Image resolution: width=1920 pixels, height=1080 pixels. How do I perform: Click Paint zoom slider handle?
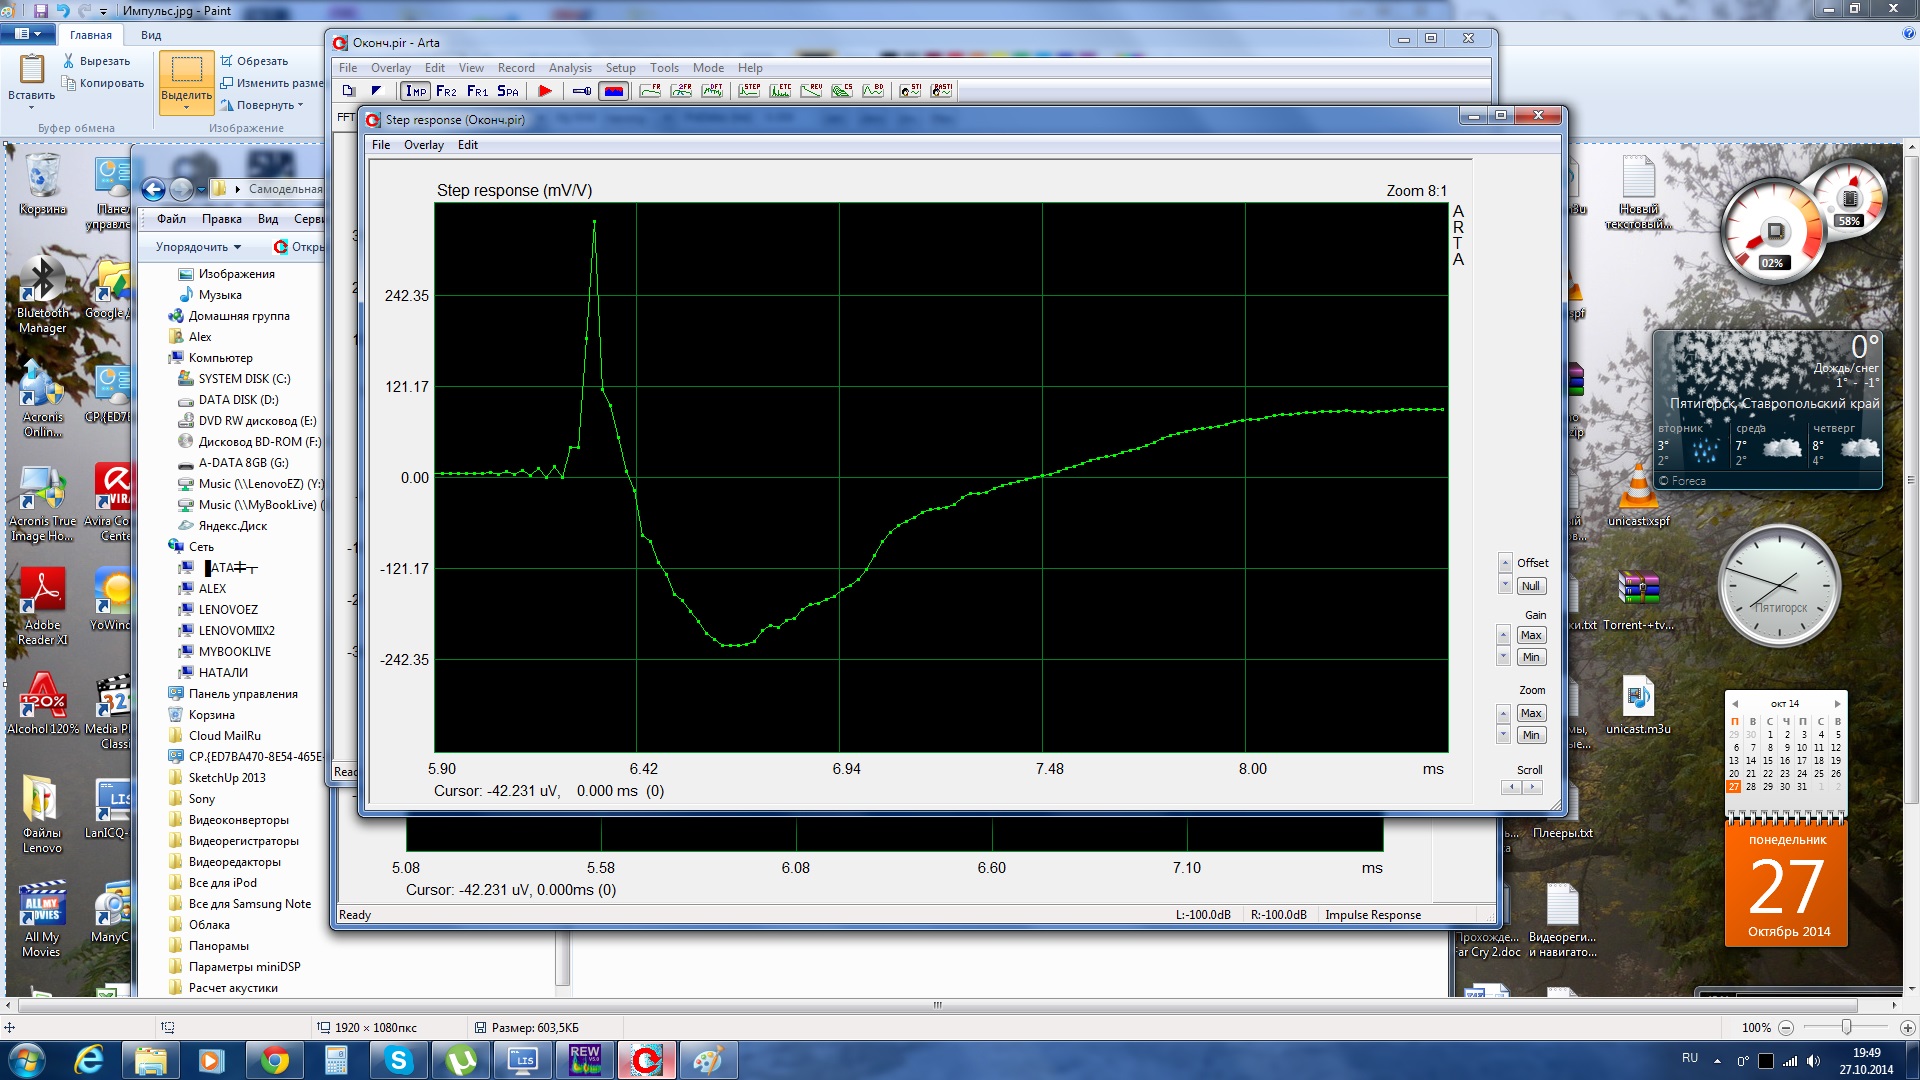coord(1846,1027)
